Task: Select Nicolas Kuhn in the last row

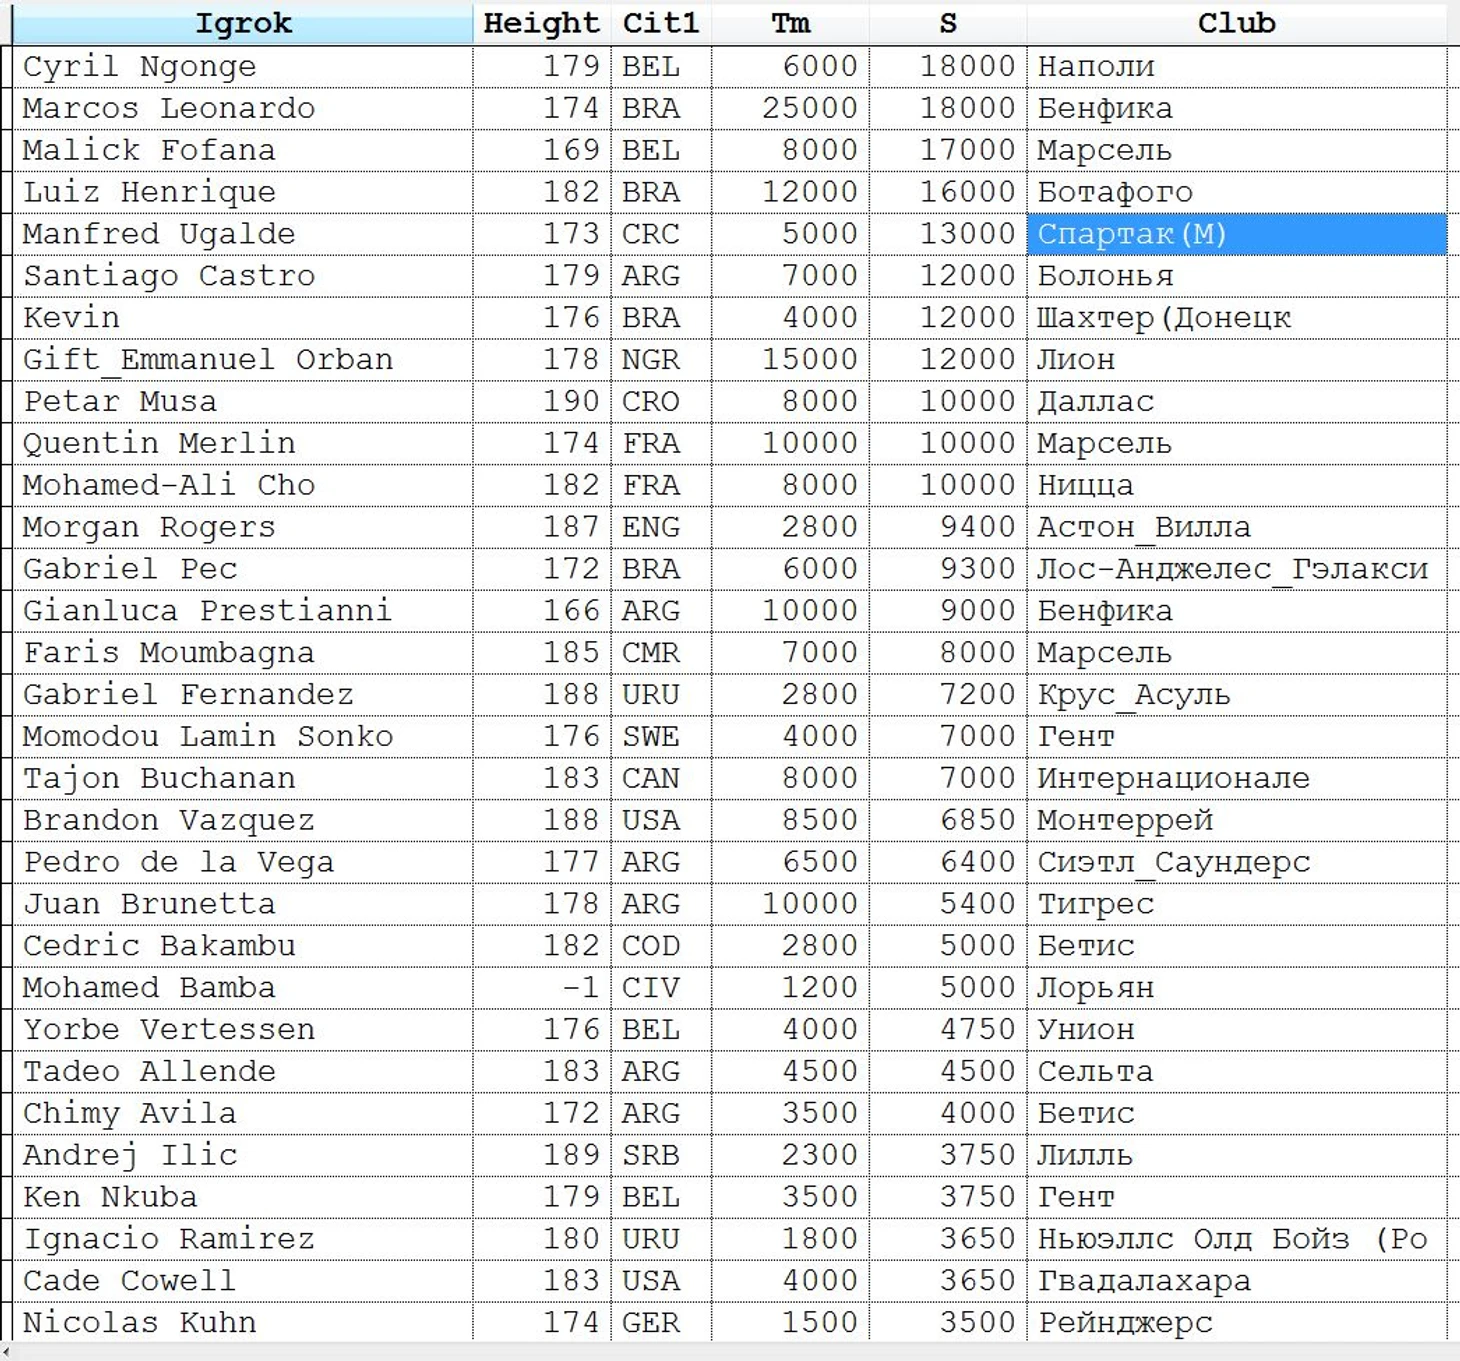Action: (x=140, y=1323)
